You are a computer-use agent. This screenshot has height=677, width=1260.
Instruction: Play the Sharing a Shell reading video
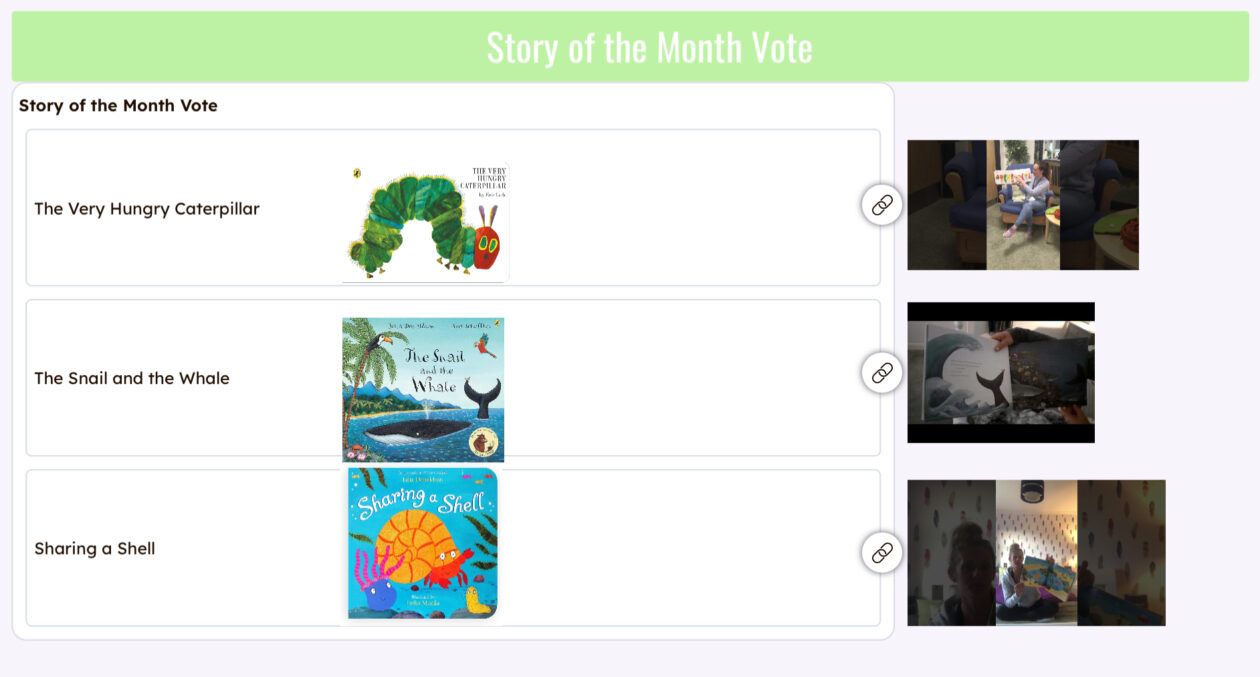click(x=1036, y=552)
